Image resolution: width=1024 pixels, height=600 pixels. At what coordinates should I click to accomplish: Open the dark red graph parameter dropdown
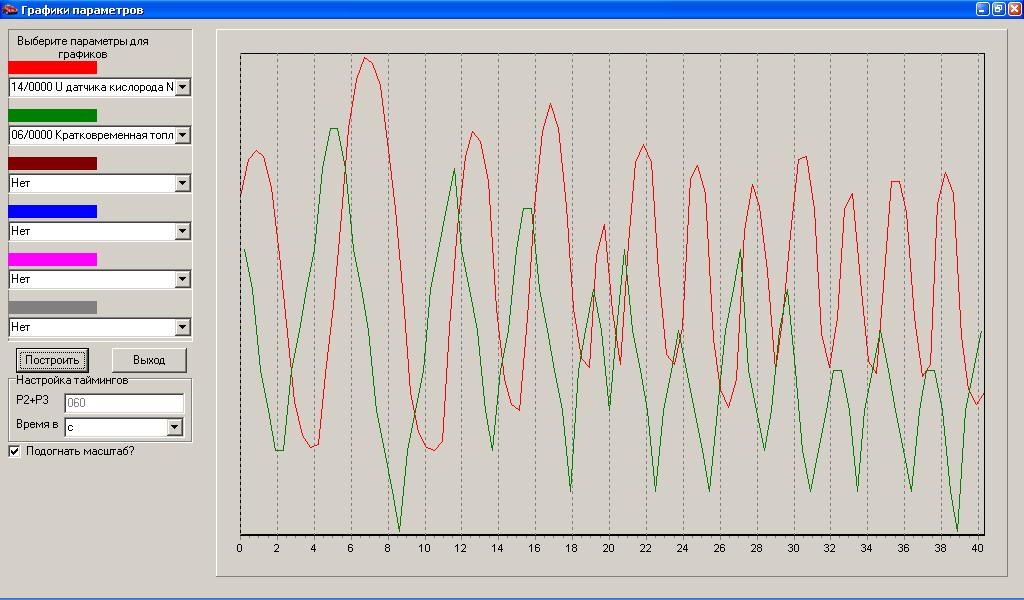point(182,183)
